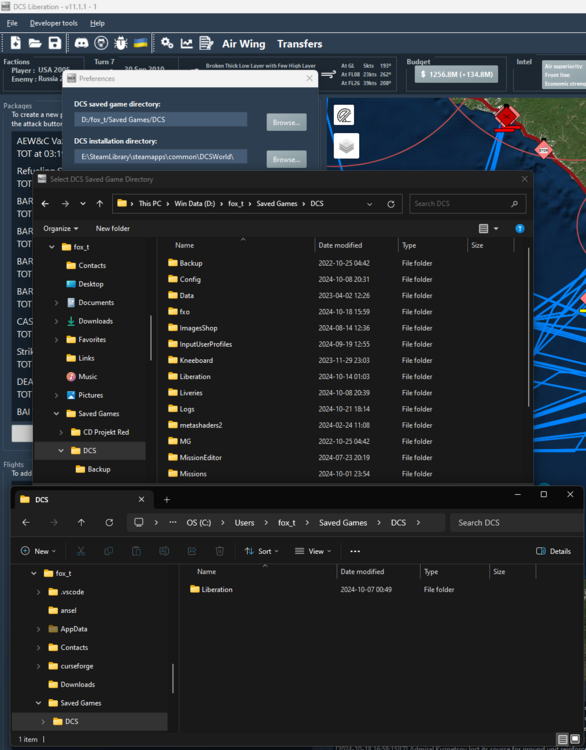Expand the CD Projekt Red tree node

click(x=61, y=432)
